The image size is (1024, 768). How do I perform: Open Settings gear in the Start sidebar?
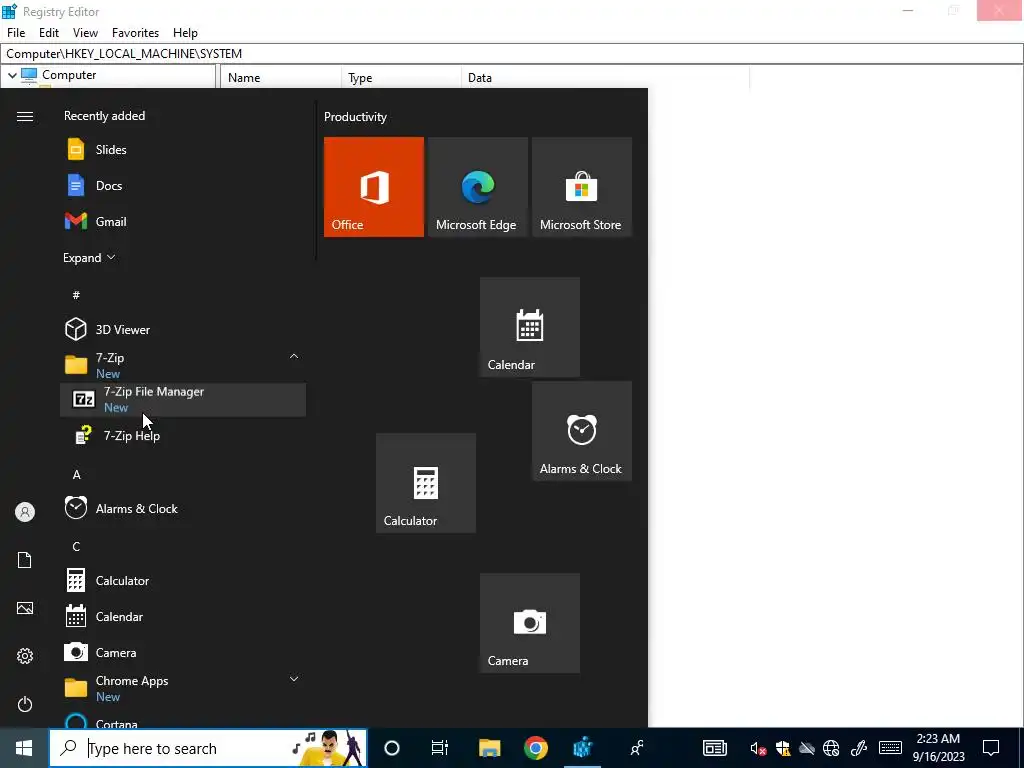(25, 656)
